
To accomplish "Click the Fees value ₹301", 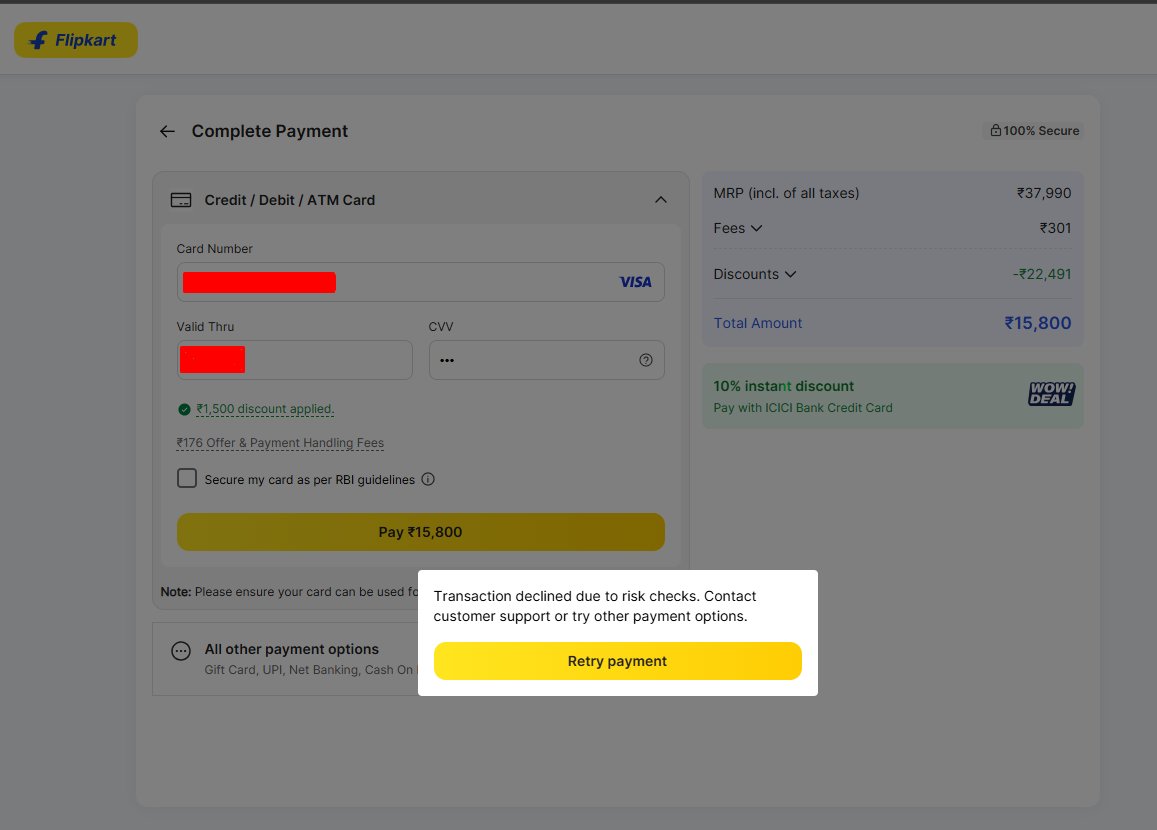I will click(1055, 229).
